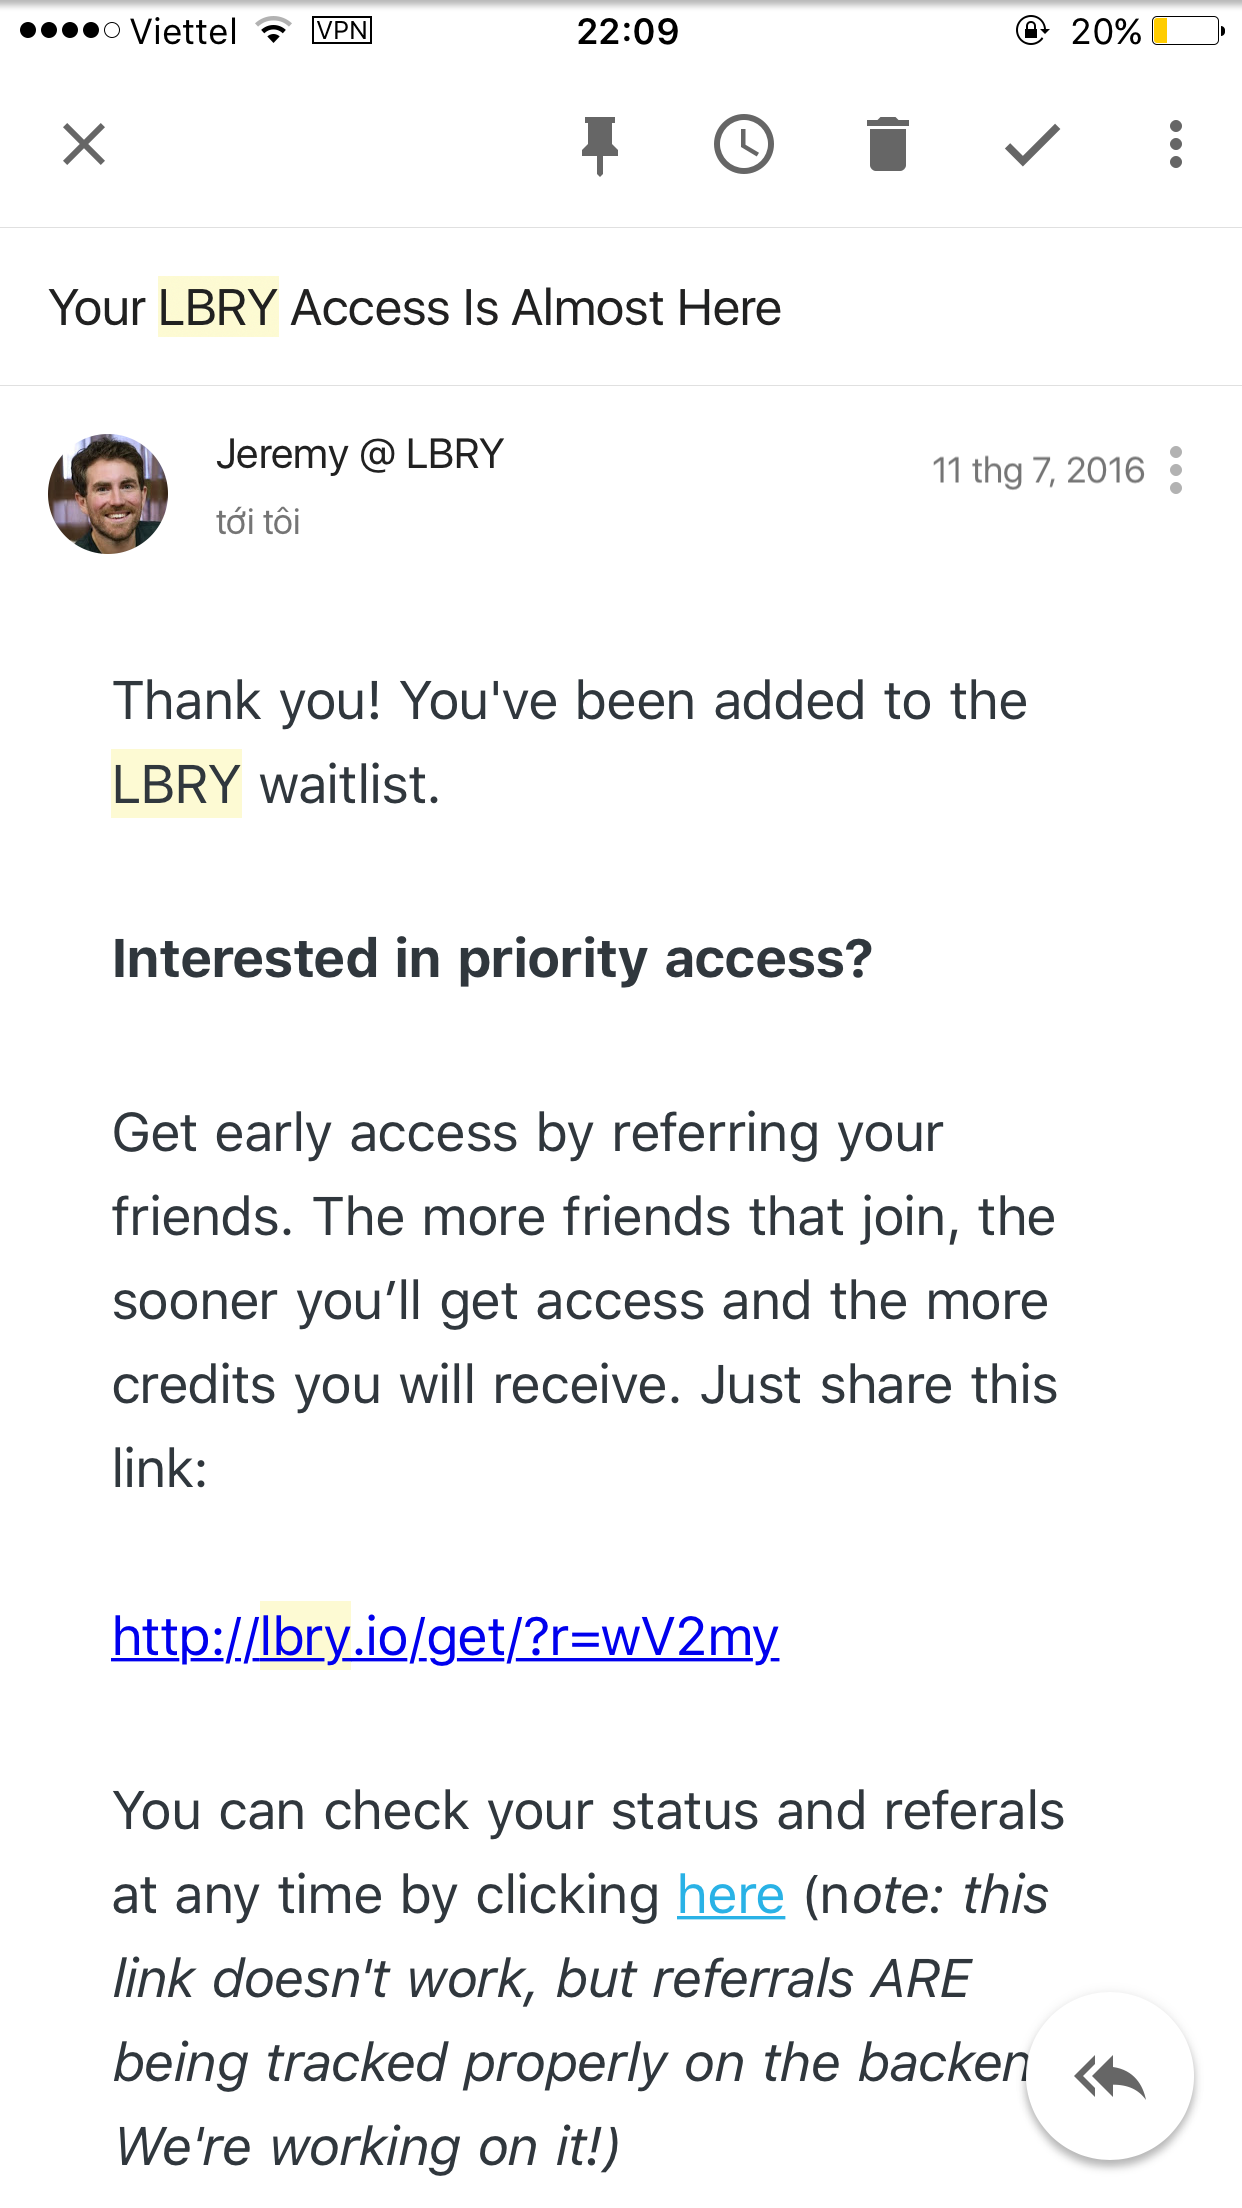
Task: Snooze the email with the clock icon
Action: [x=744, y=145]
